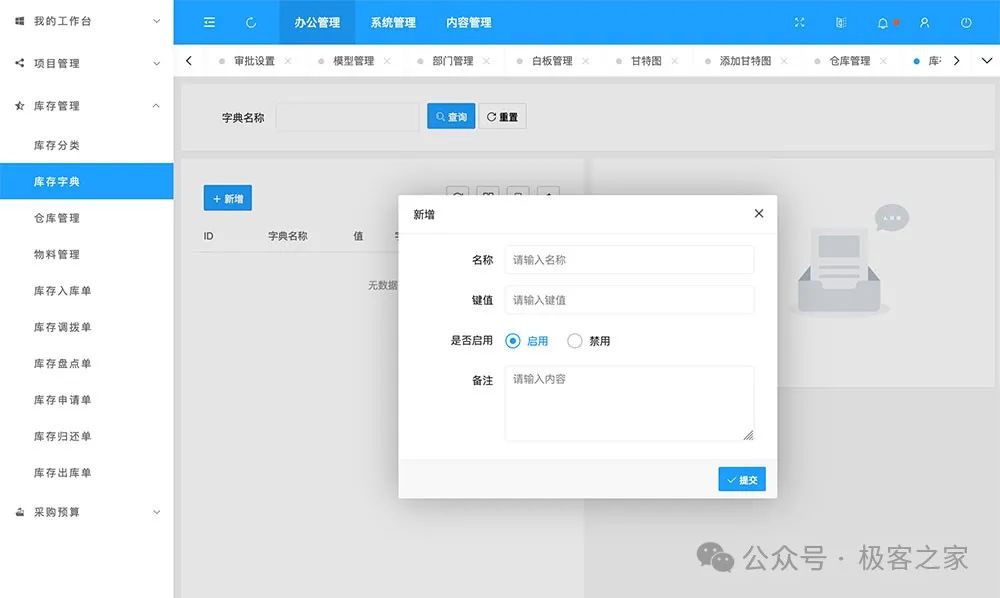
Task: Open 物料管理 in the sidebar
Action: [87, 254]
